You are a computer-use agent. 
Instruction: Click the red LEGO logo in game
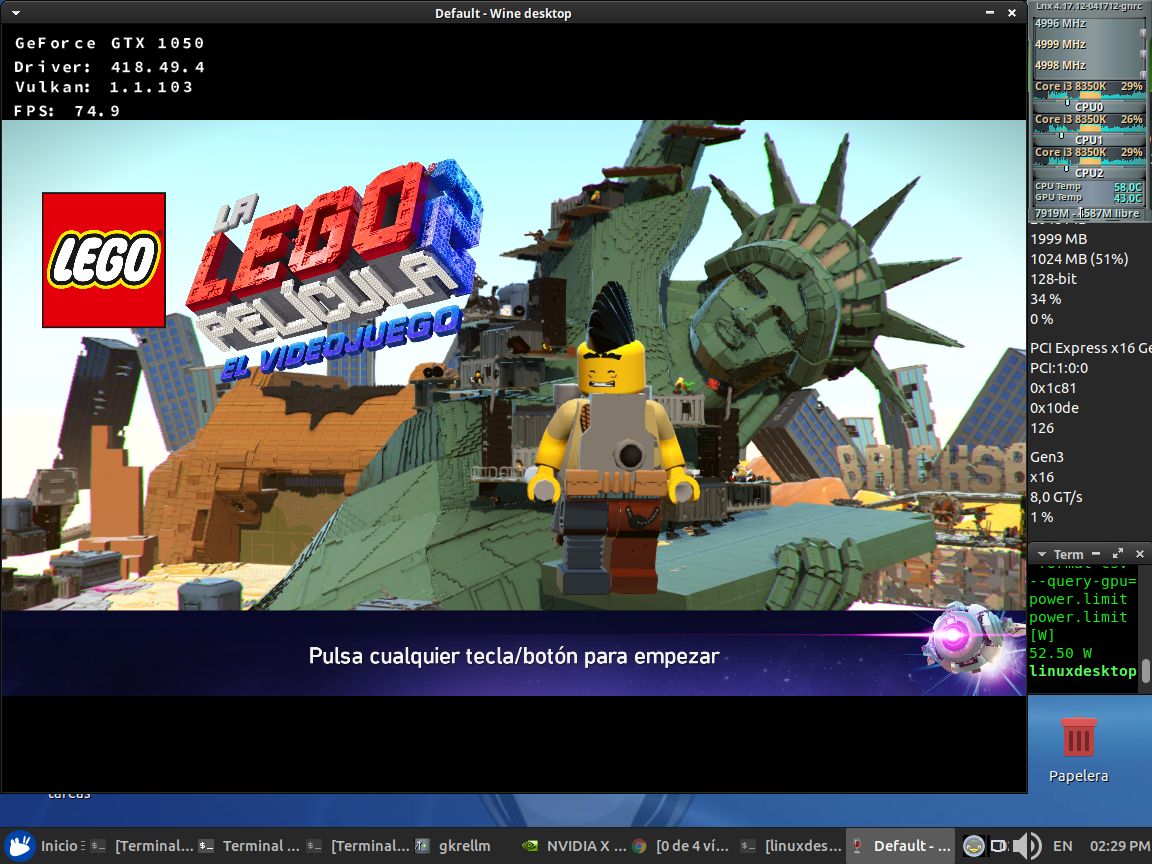click(x=104, y=260)
